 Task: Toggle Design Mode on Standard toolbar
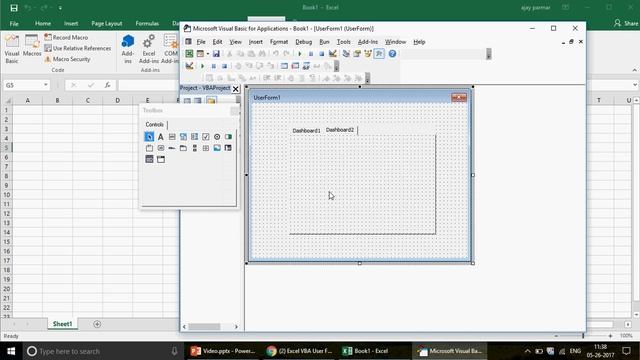point(333,54)
